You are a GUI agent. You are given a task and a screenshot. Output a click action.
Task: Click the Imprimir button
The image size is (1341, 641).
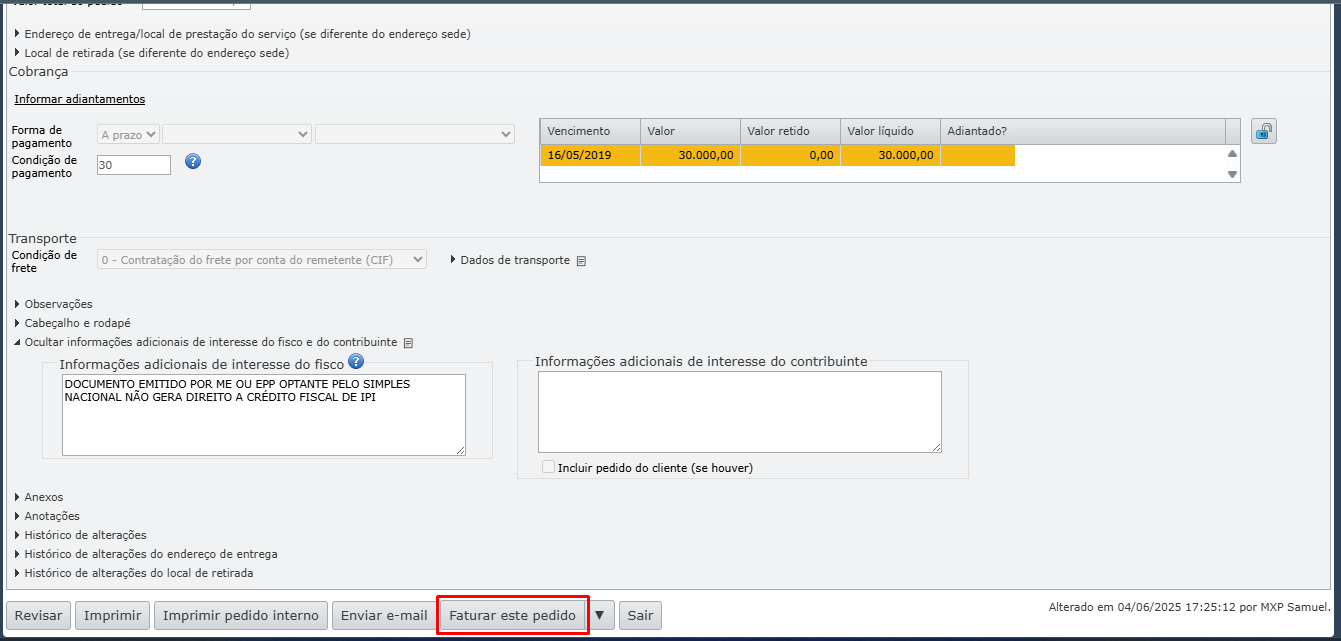coord(112,615)
